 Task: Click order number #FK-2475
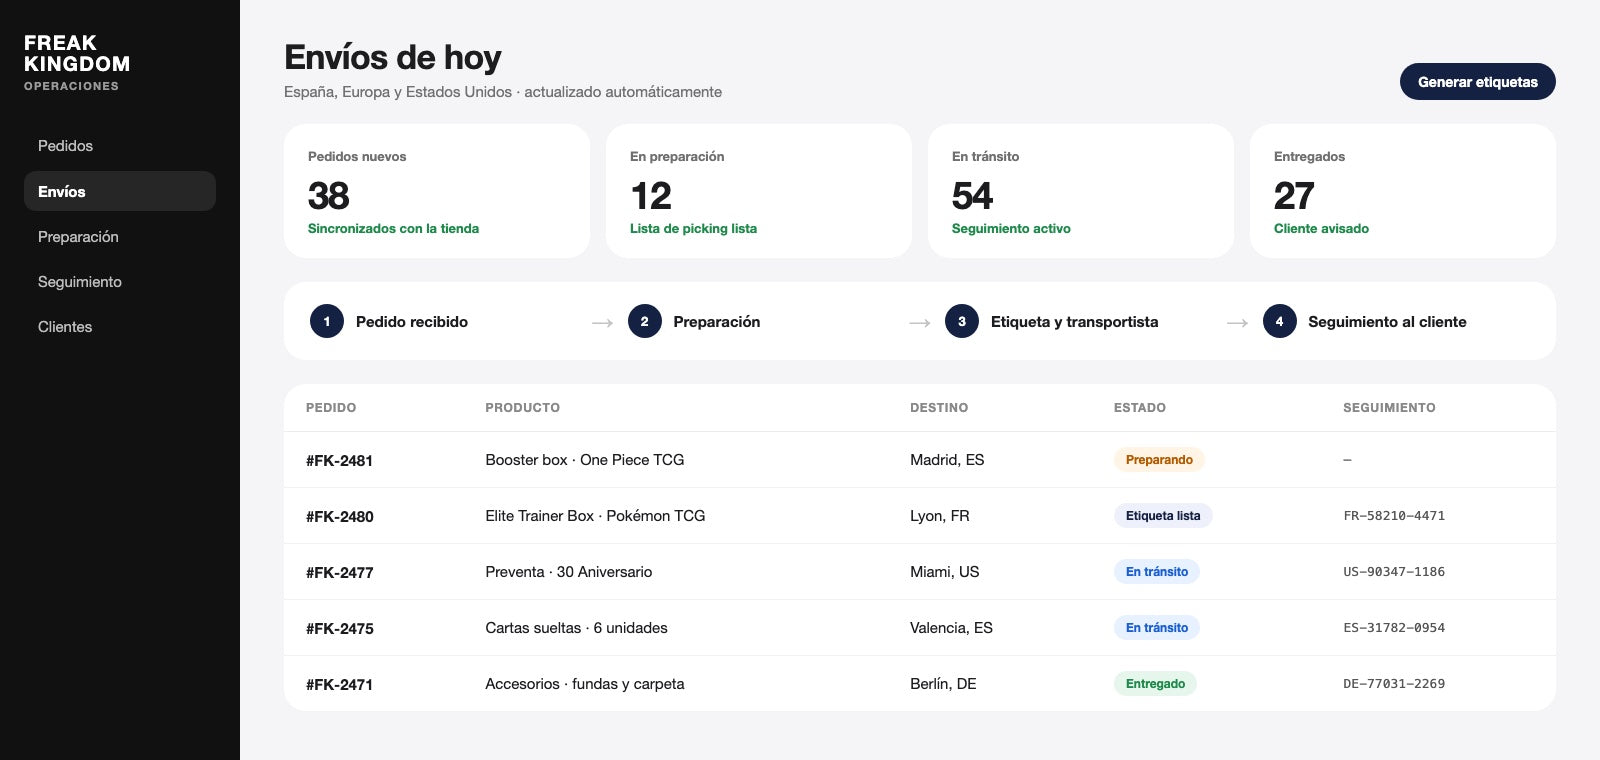point(340,629)
